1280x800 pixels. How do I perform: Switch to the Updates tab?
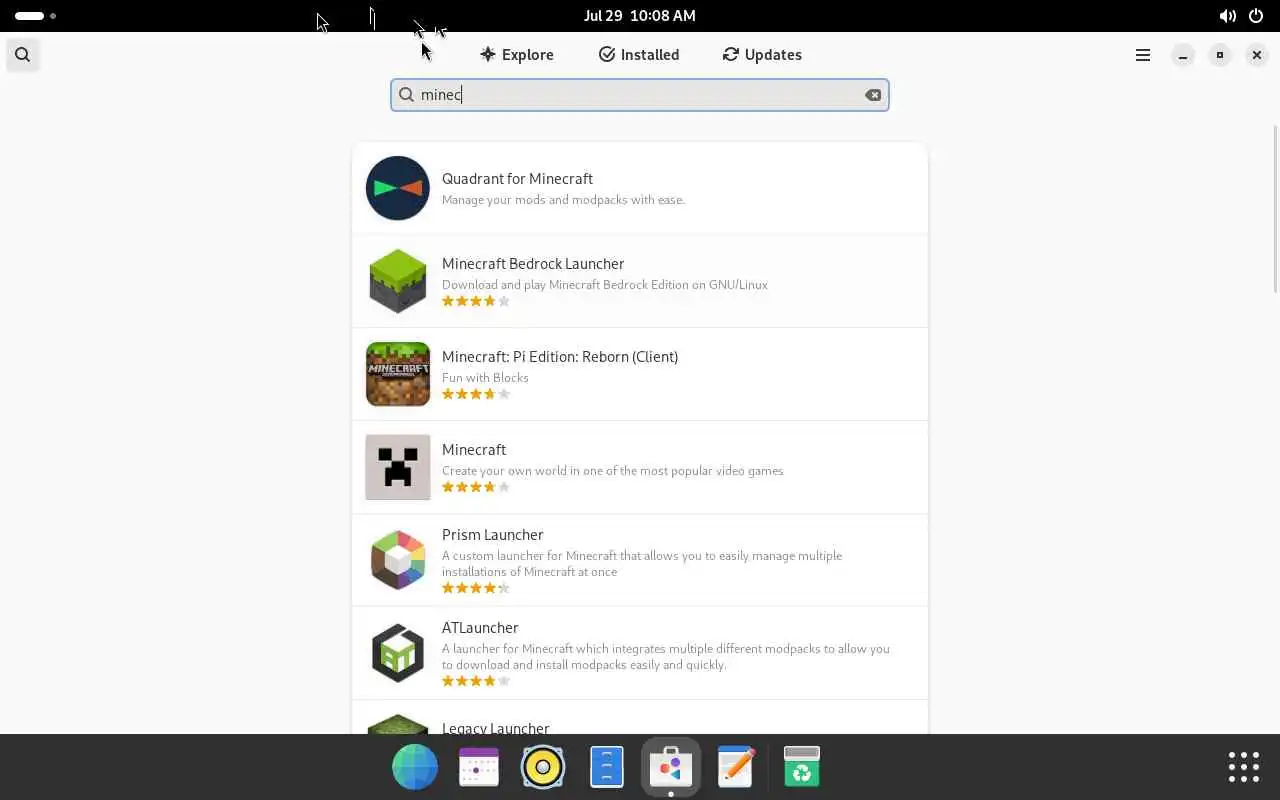(x=762, y=55)
